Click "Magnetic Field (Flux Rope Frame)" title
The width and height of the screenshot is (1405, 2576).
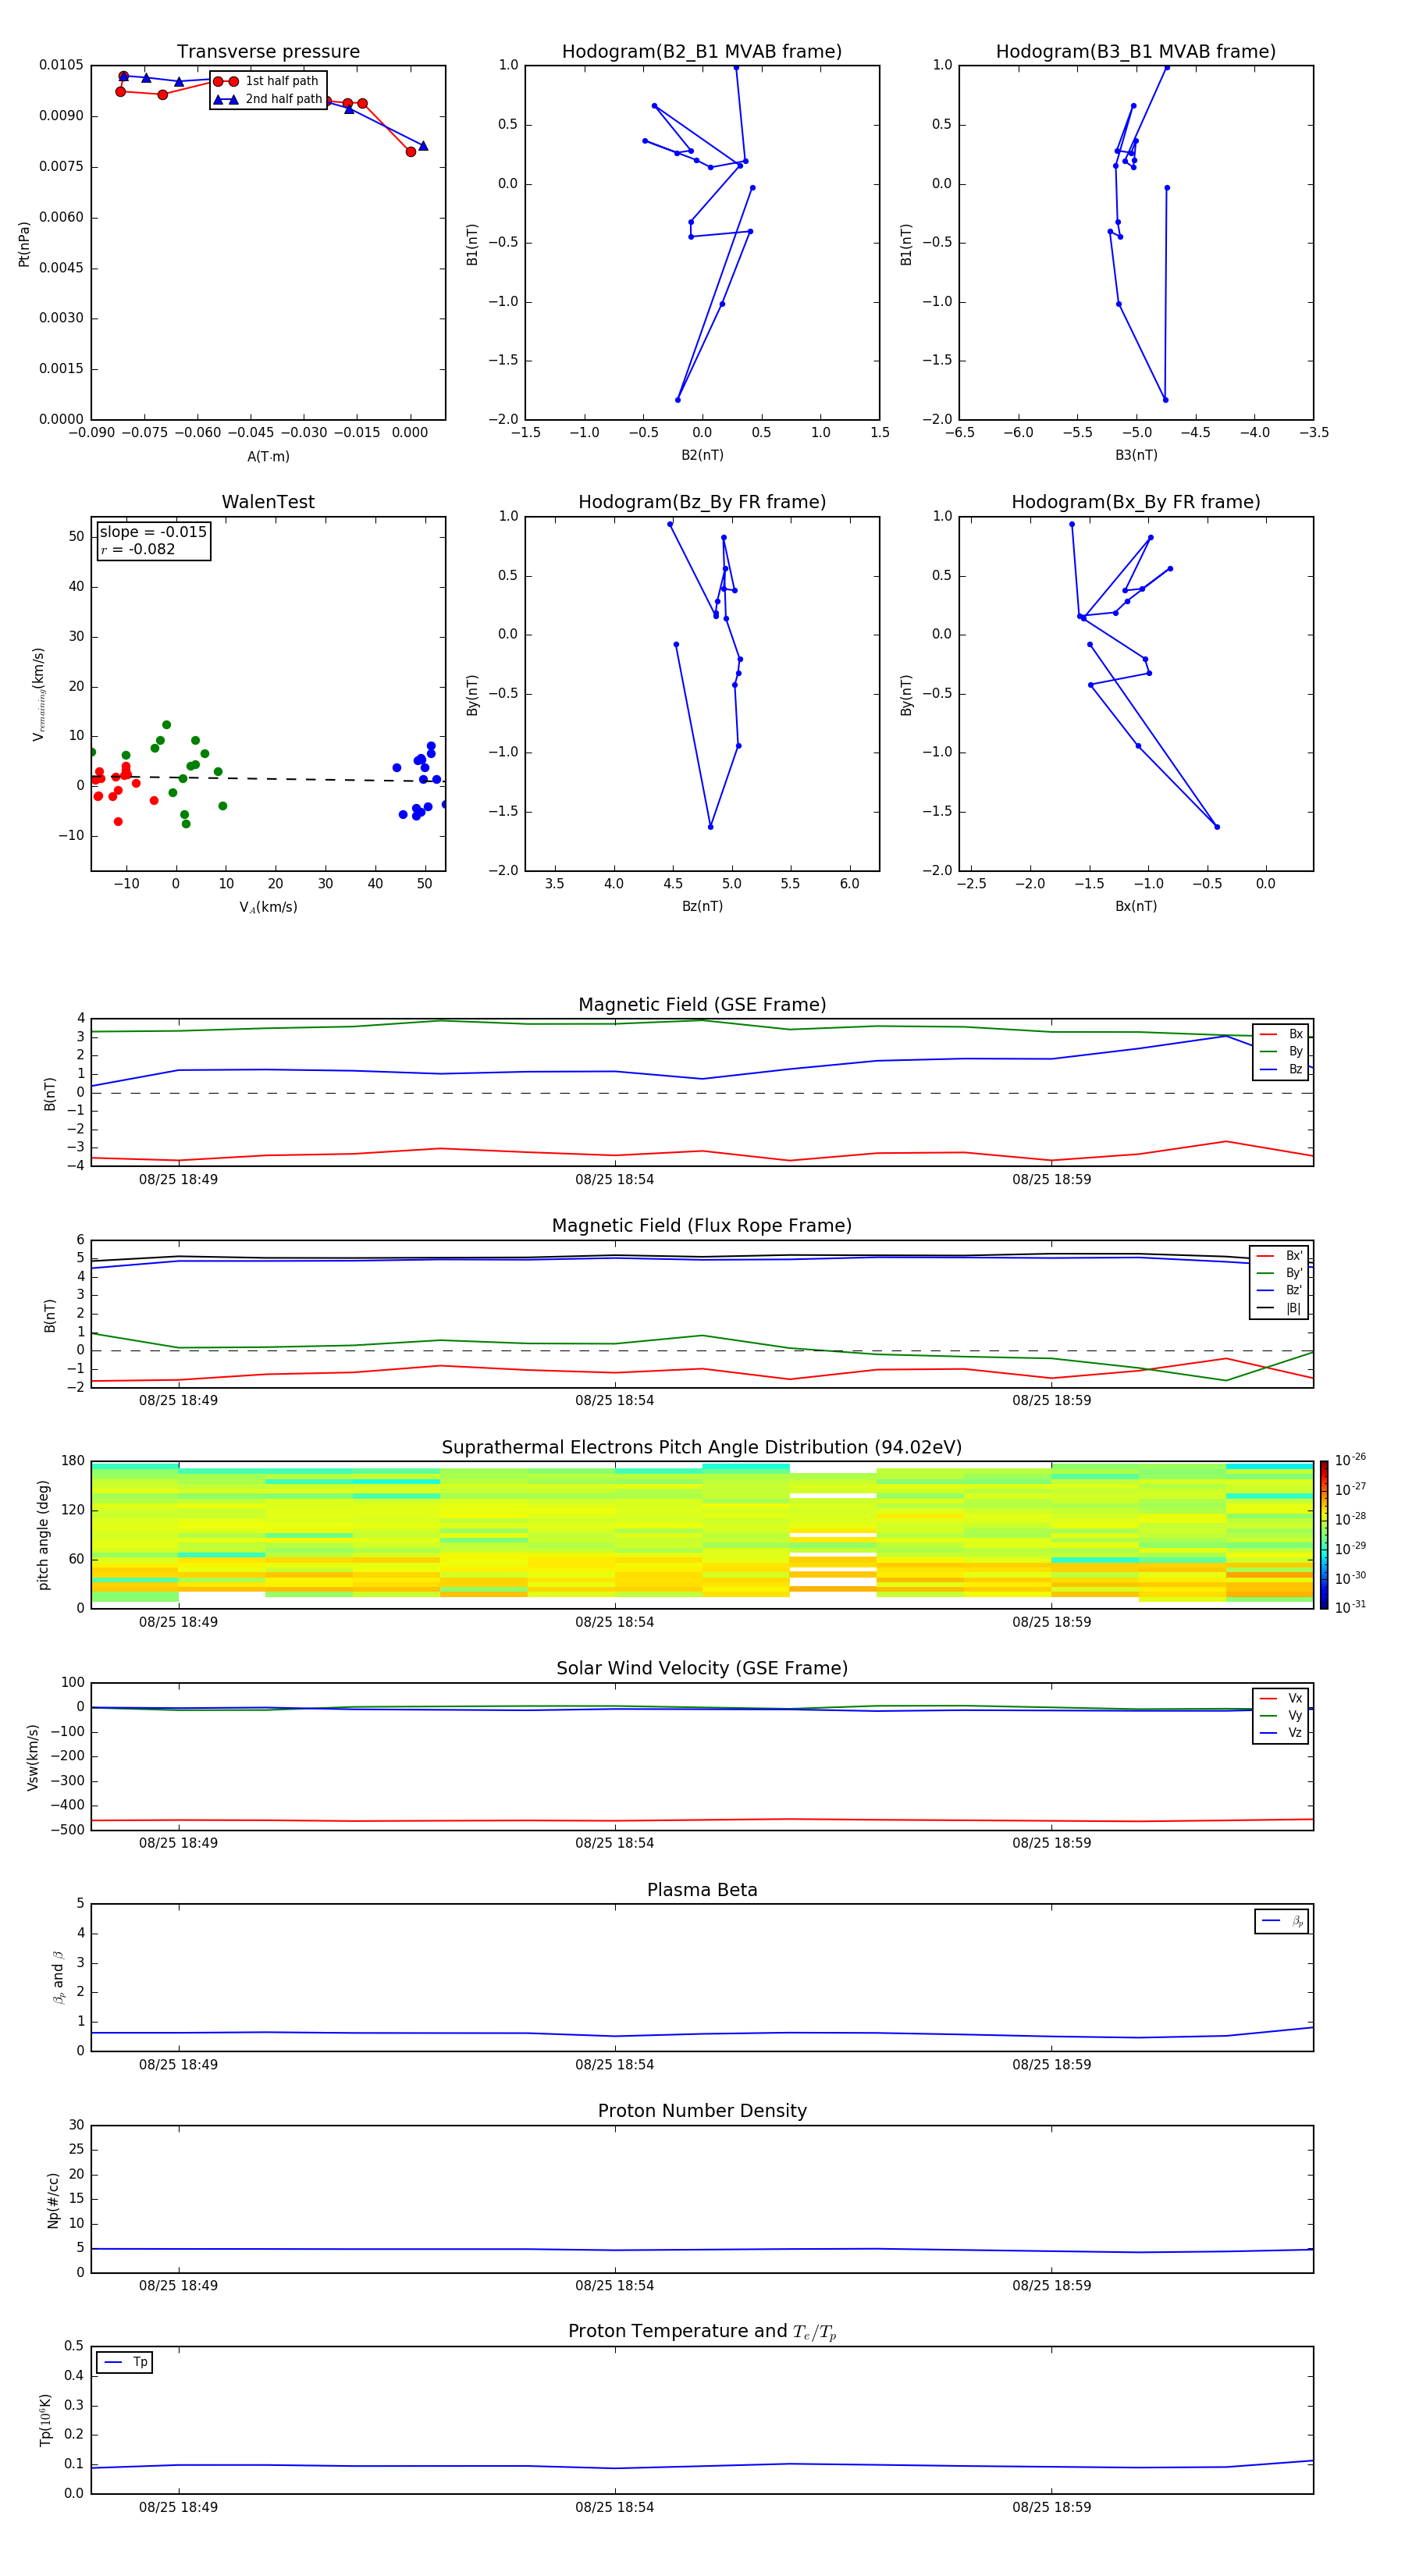702,1226
